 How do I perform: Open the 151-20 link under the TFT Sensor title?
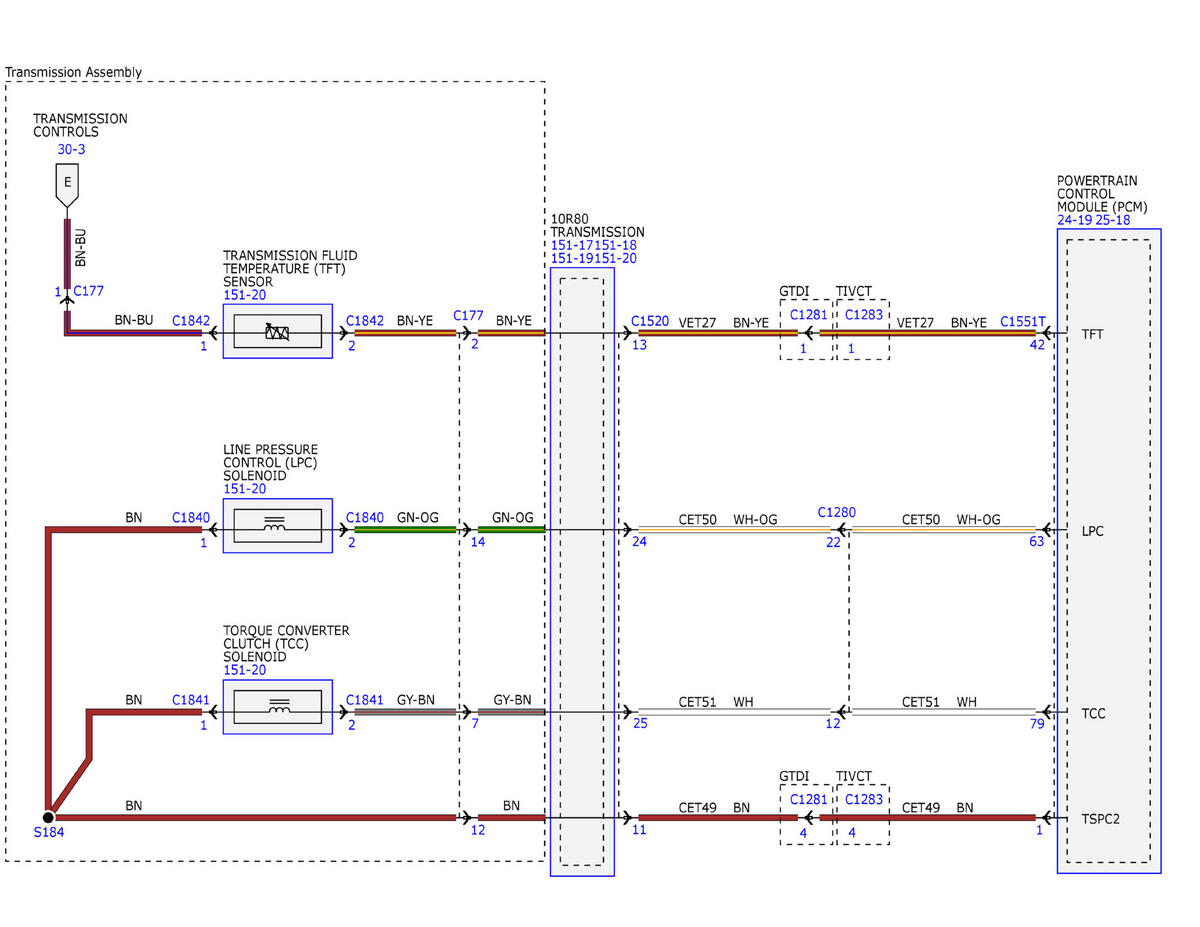tap(244, 295)
